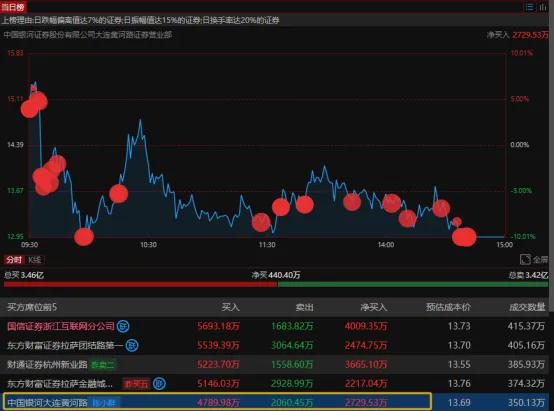Select the 财通证券杭州新业路 seat row
The image size is (554, 411).
pyautogui.click(x=277, y=364)
